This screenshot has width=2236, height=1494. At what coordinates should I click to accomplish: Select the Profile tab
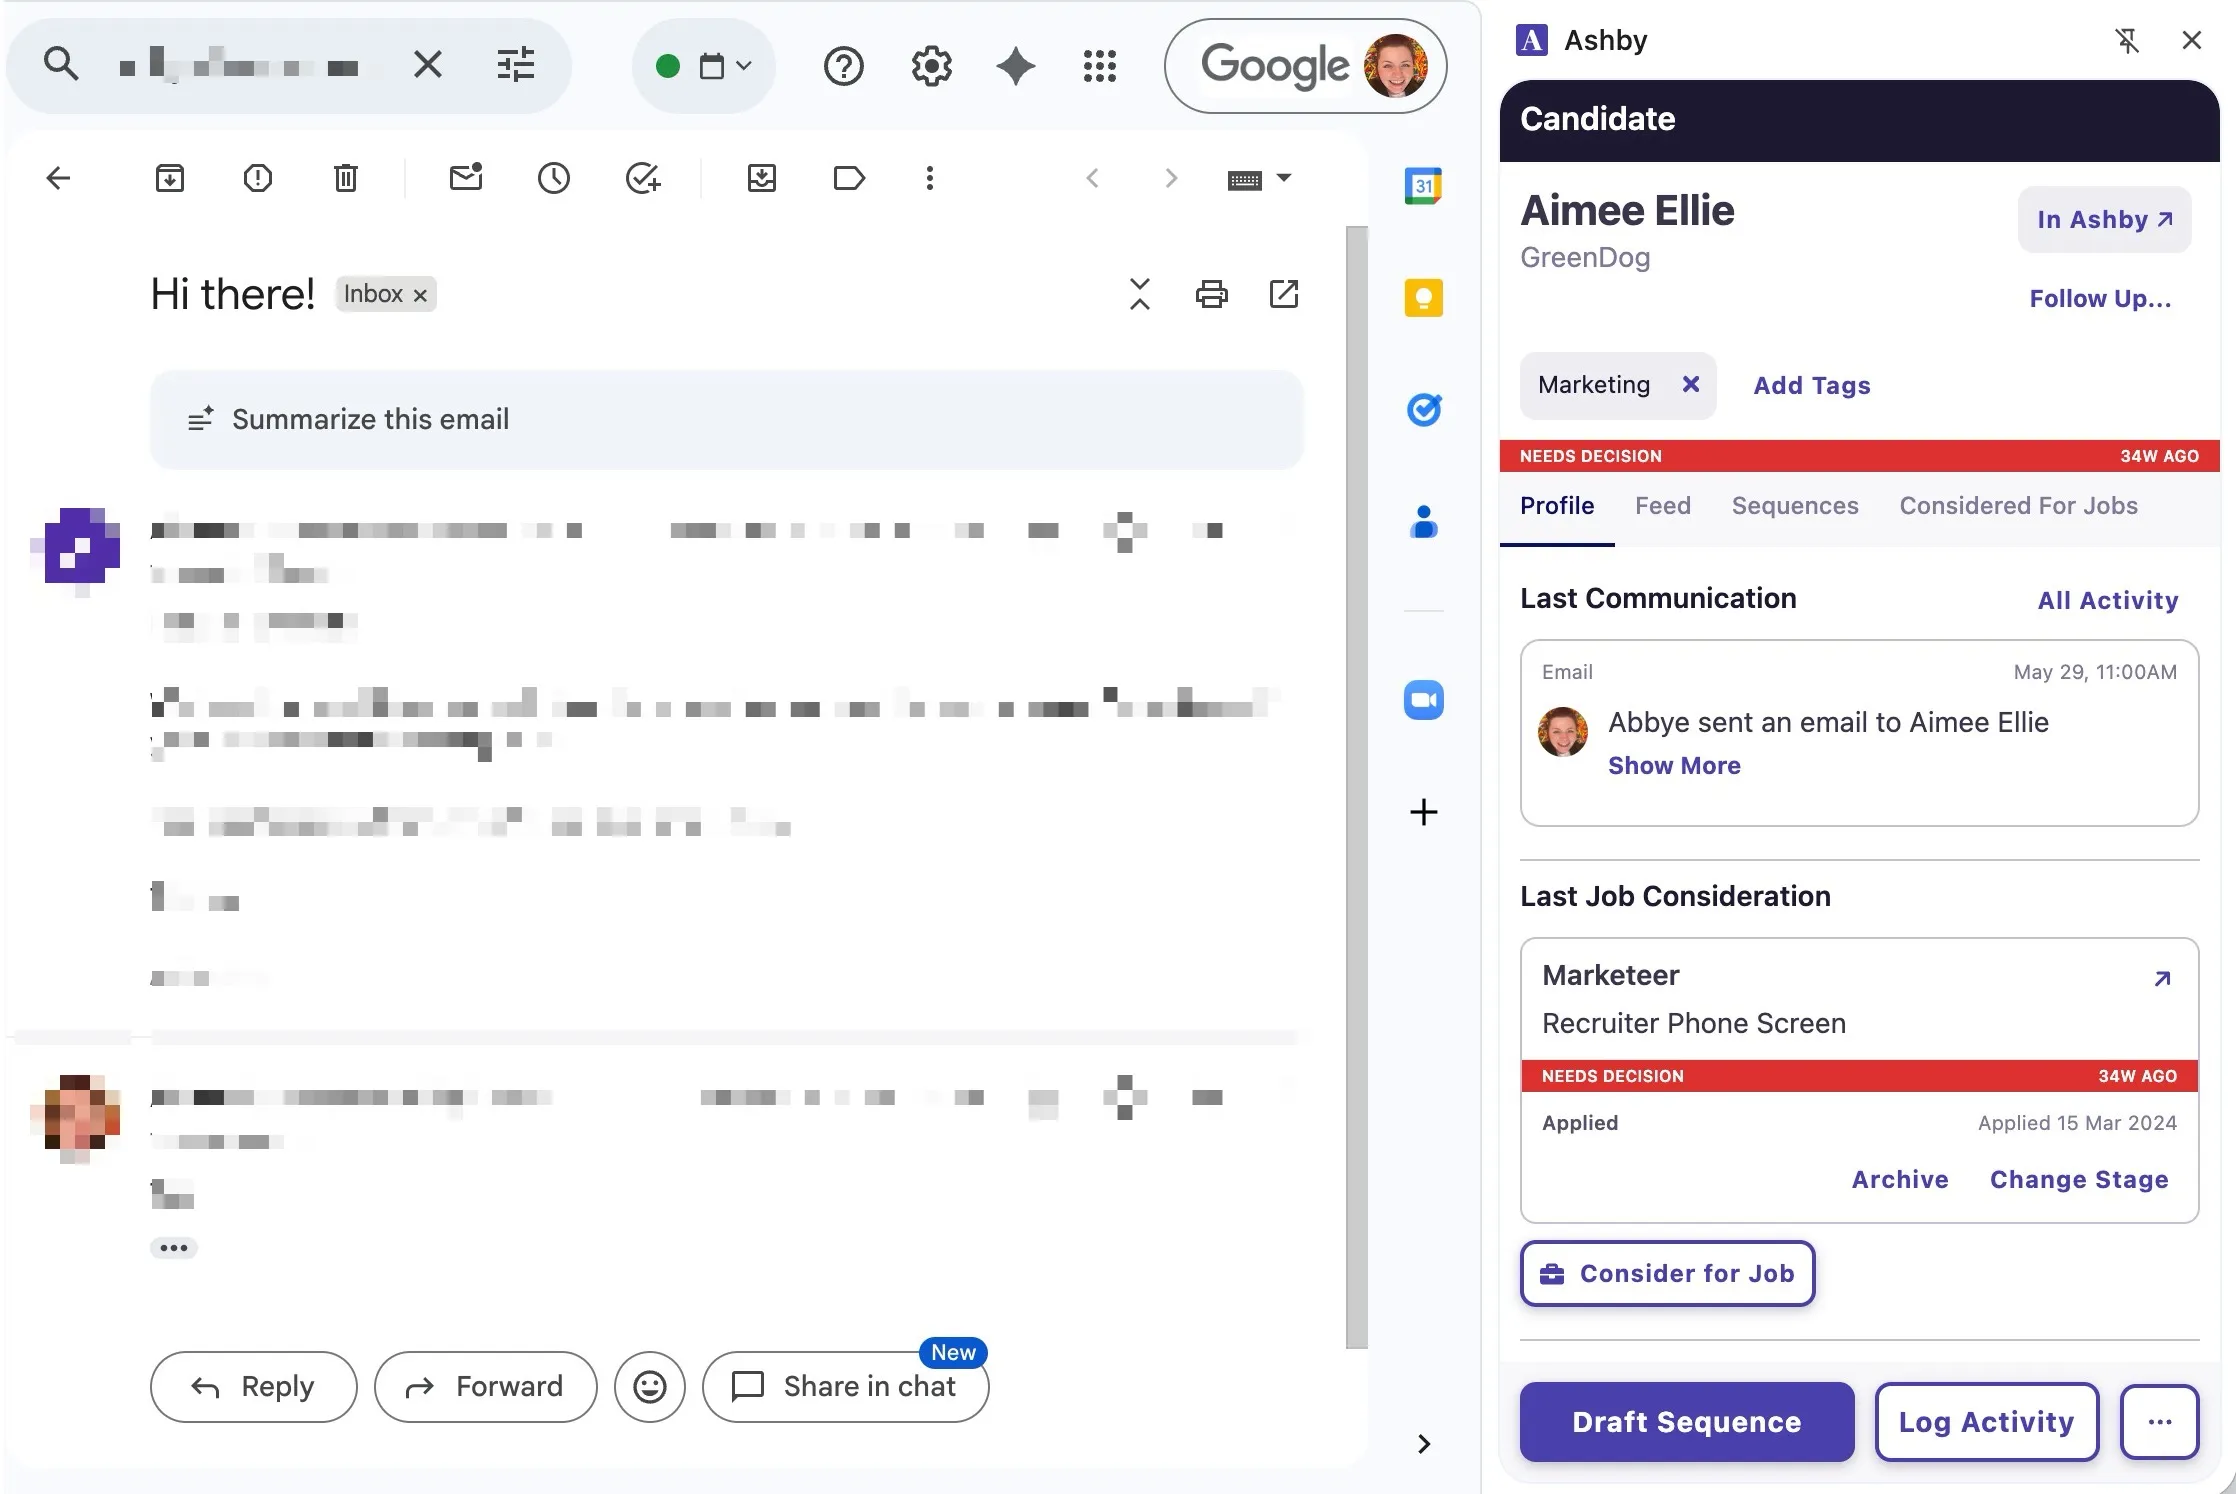(x=1557, y=506)
